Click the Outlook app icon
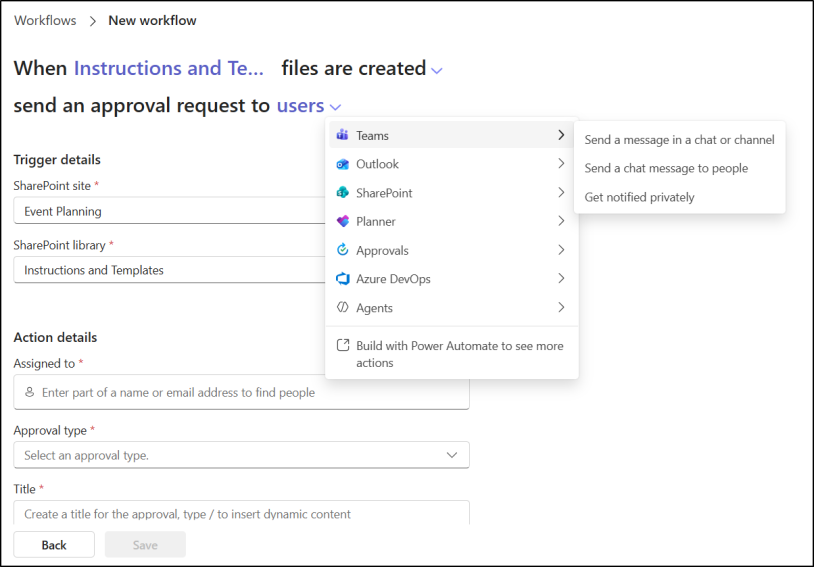Viewport: 814px width, 567px height. coord(343,164)
